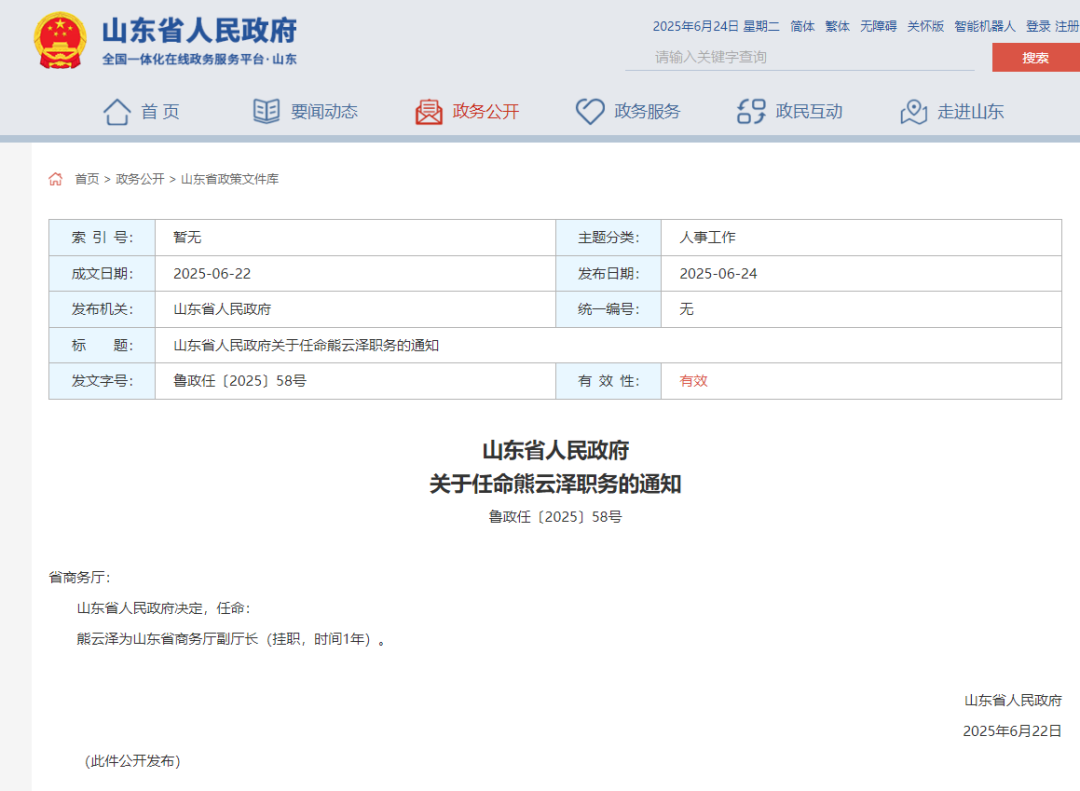Click the 统一编号 value 无
1080x791 pixels.
(x=687, y=309)
